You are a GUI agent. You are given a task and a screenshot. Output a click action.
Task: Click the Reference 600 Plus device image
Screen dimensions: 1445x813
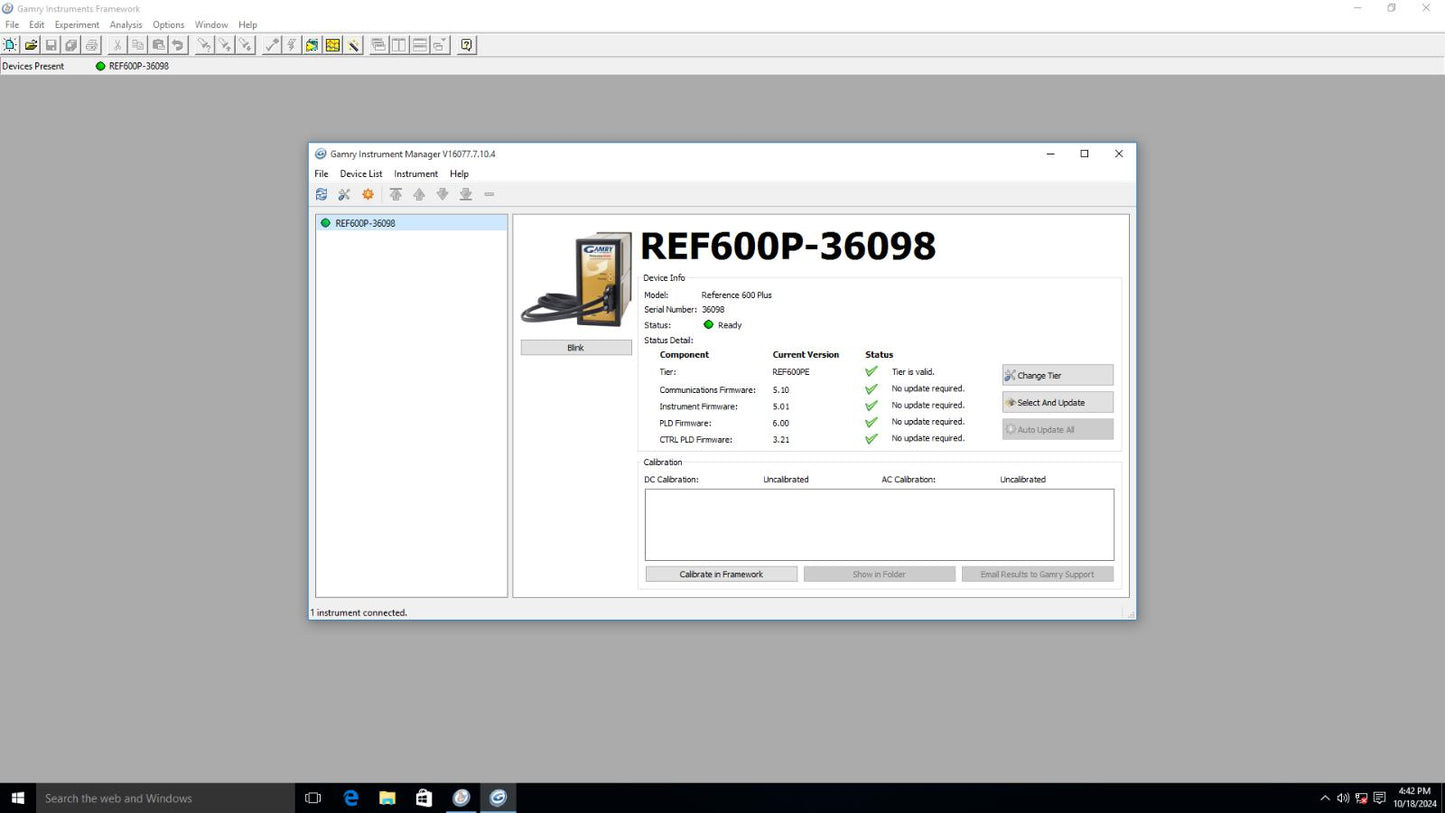(x=577, y=279)
